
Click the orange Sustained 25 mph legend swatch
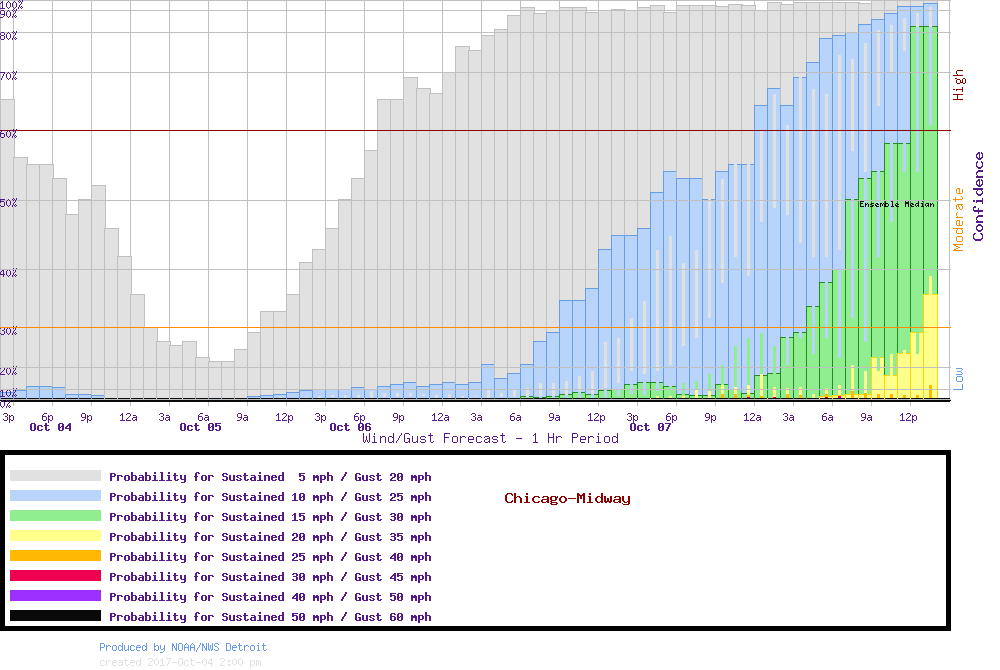point(55,556)
